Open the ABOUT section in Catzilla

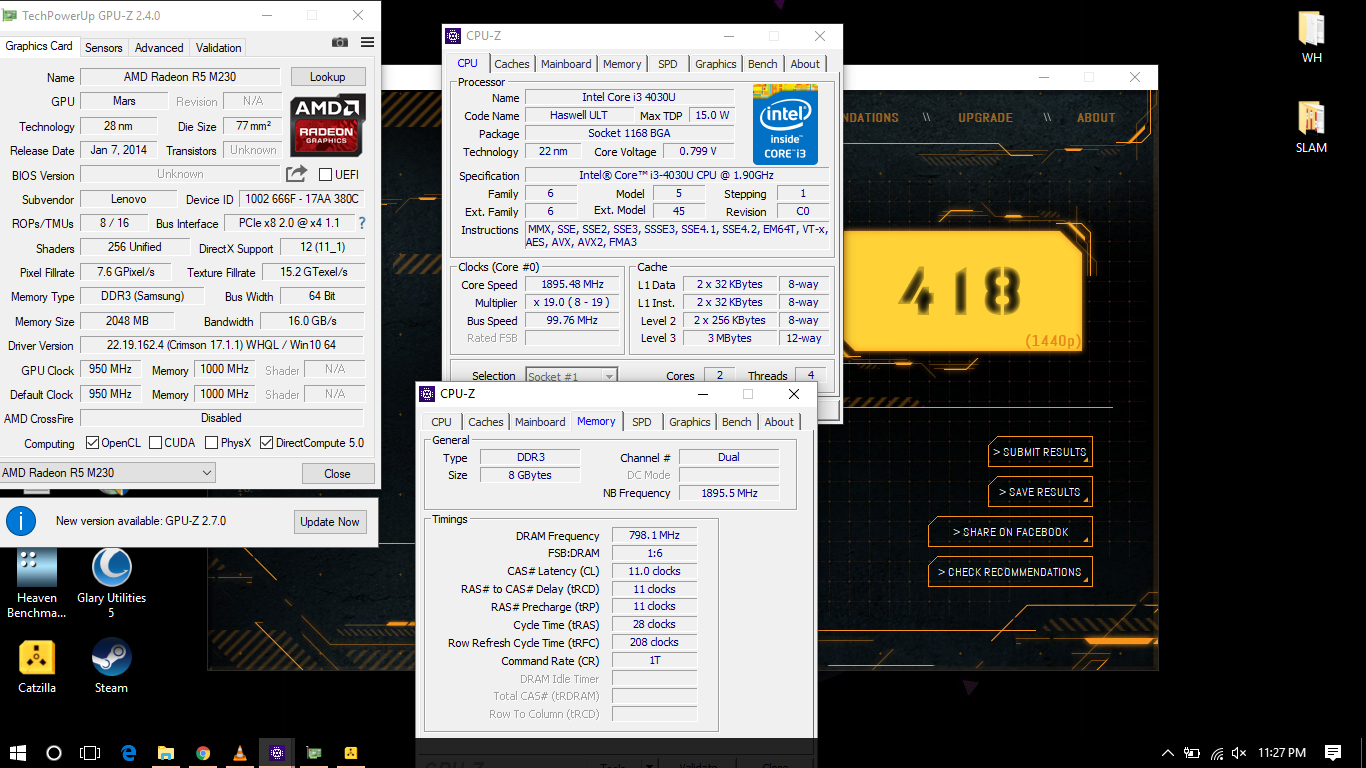tap(1096, 118)
